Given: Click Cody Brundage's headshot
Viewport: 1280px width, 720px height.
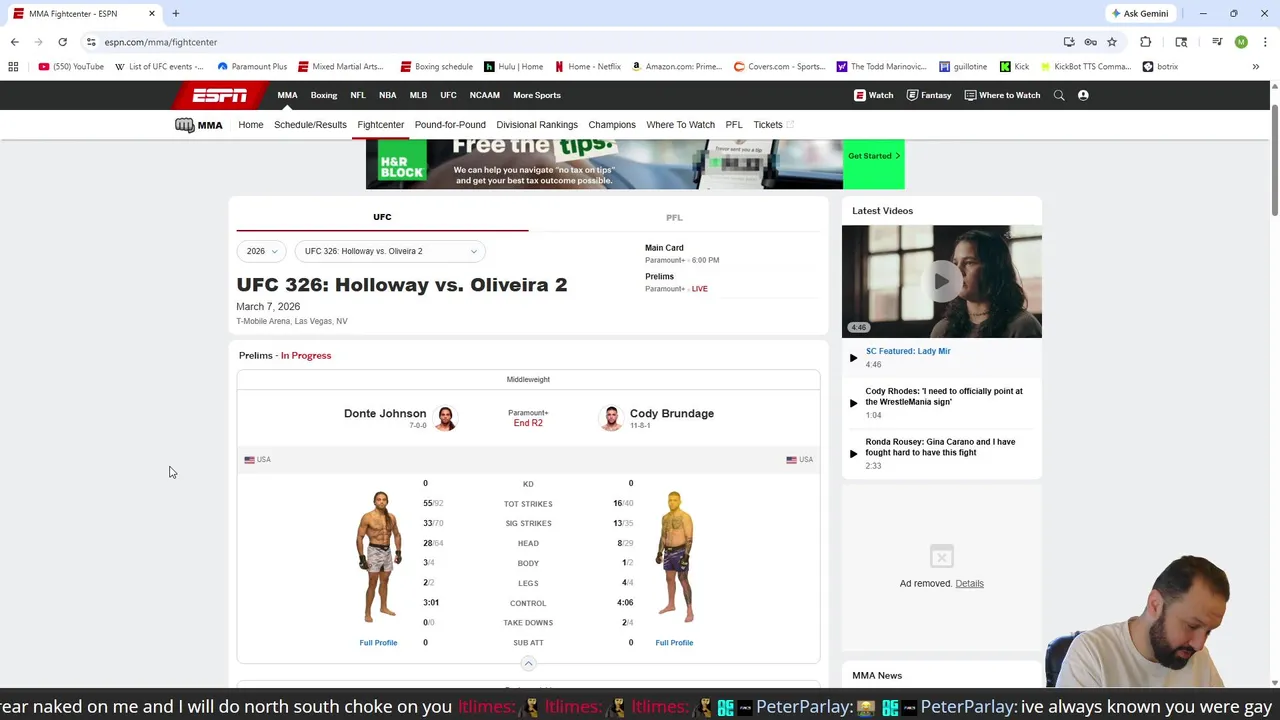Looking at the screenshot, I should click(611, 418).
